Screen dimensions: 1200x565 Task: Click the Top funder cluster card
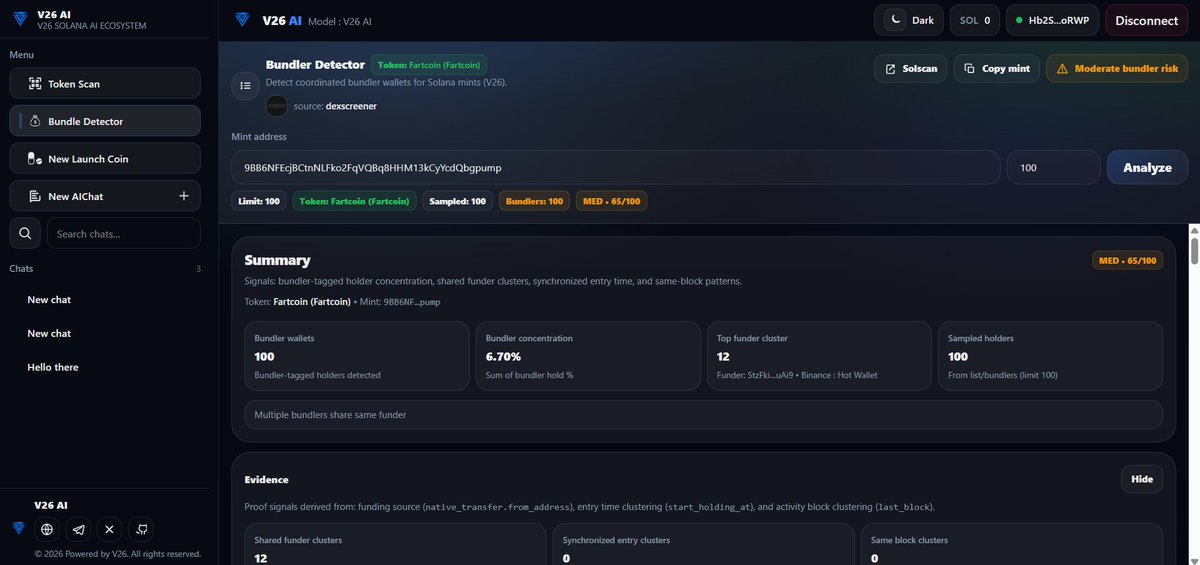(819, 356)
